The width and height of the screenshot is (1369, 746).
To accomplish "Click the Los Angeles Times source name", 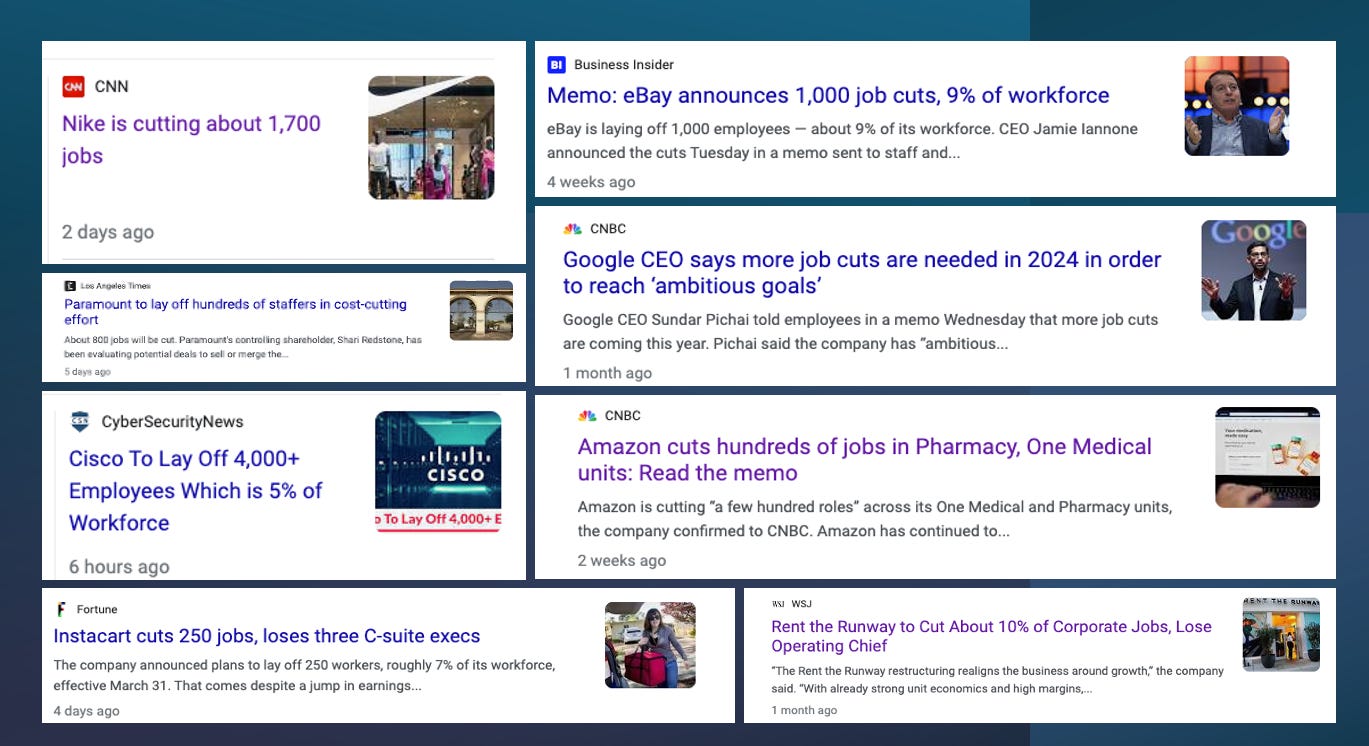I will click(115, 286).
